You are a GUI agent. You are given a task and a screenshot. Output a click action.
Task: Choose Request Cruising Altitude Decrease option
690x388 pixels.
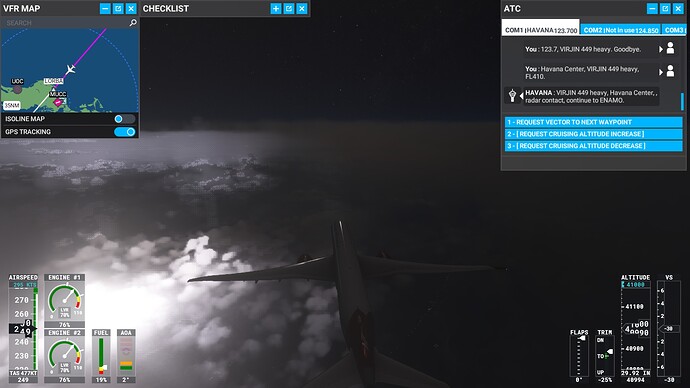click(593, 146)
